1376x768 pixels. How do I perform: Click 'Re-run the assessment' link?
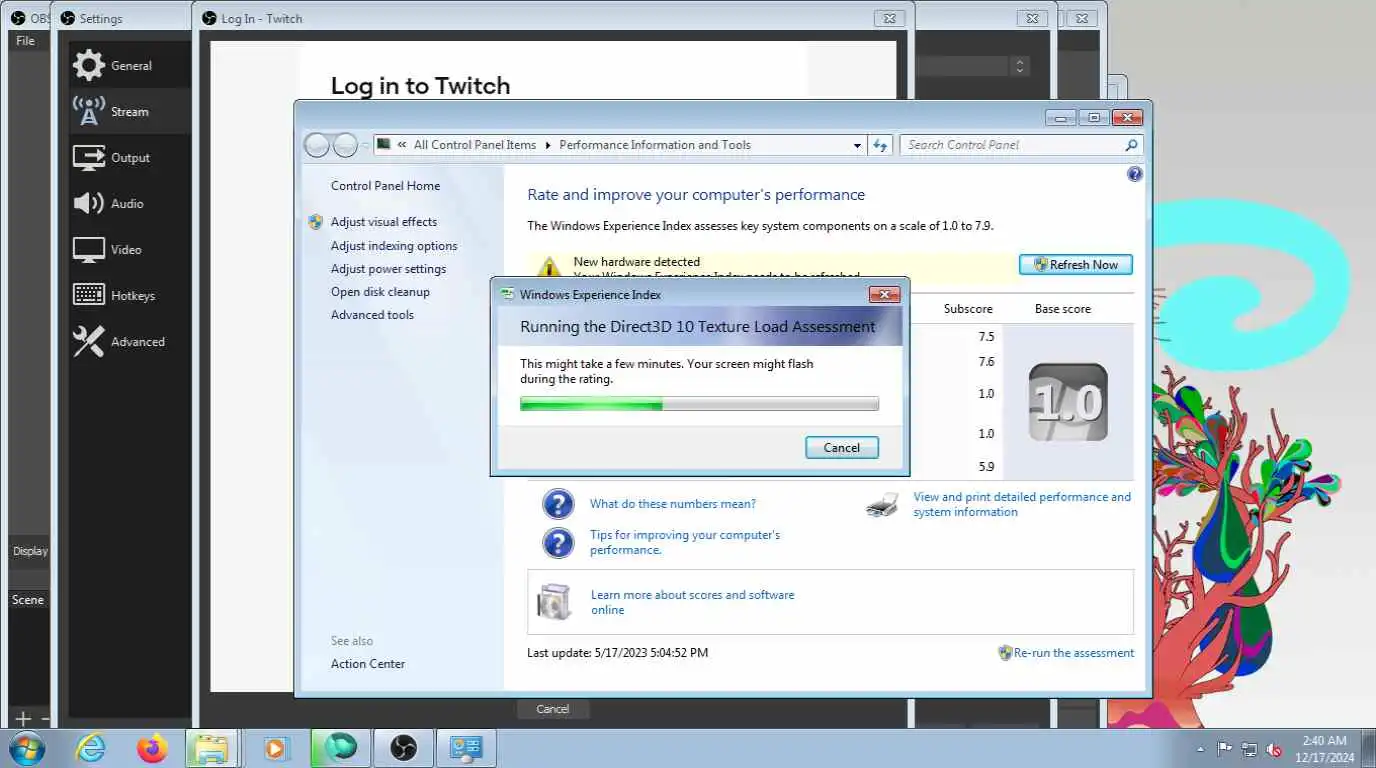click(x=1074, y=653)
